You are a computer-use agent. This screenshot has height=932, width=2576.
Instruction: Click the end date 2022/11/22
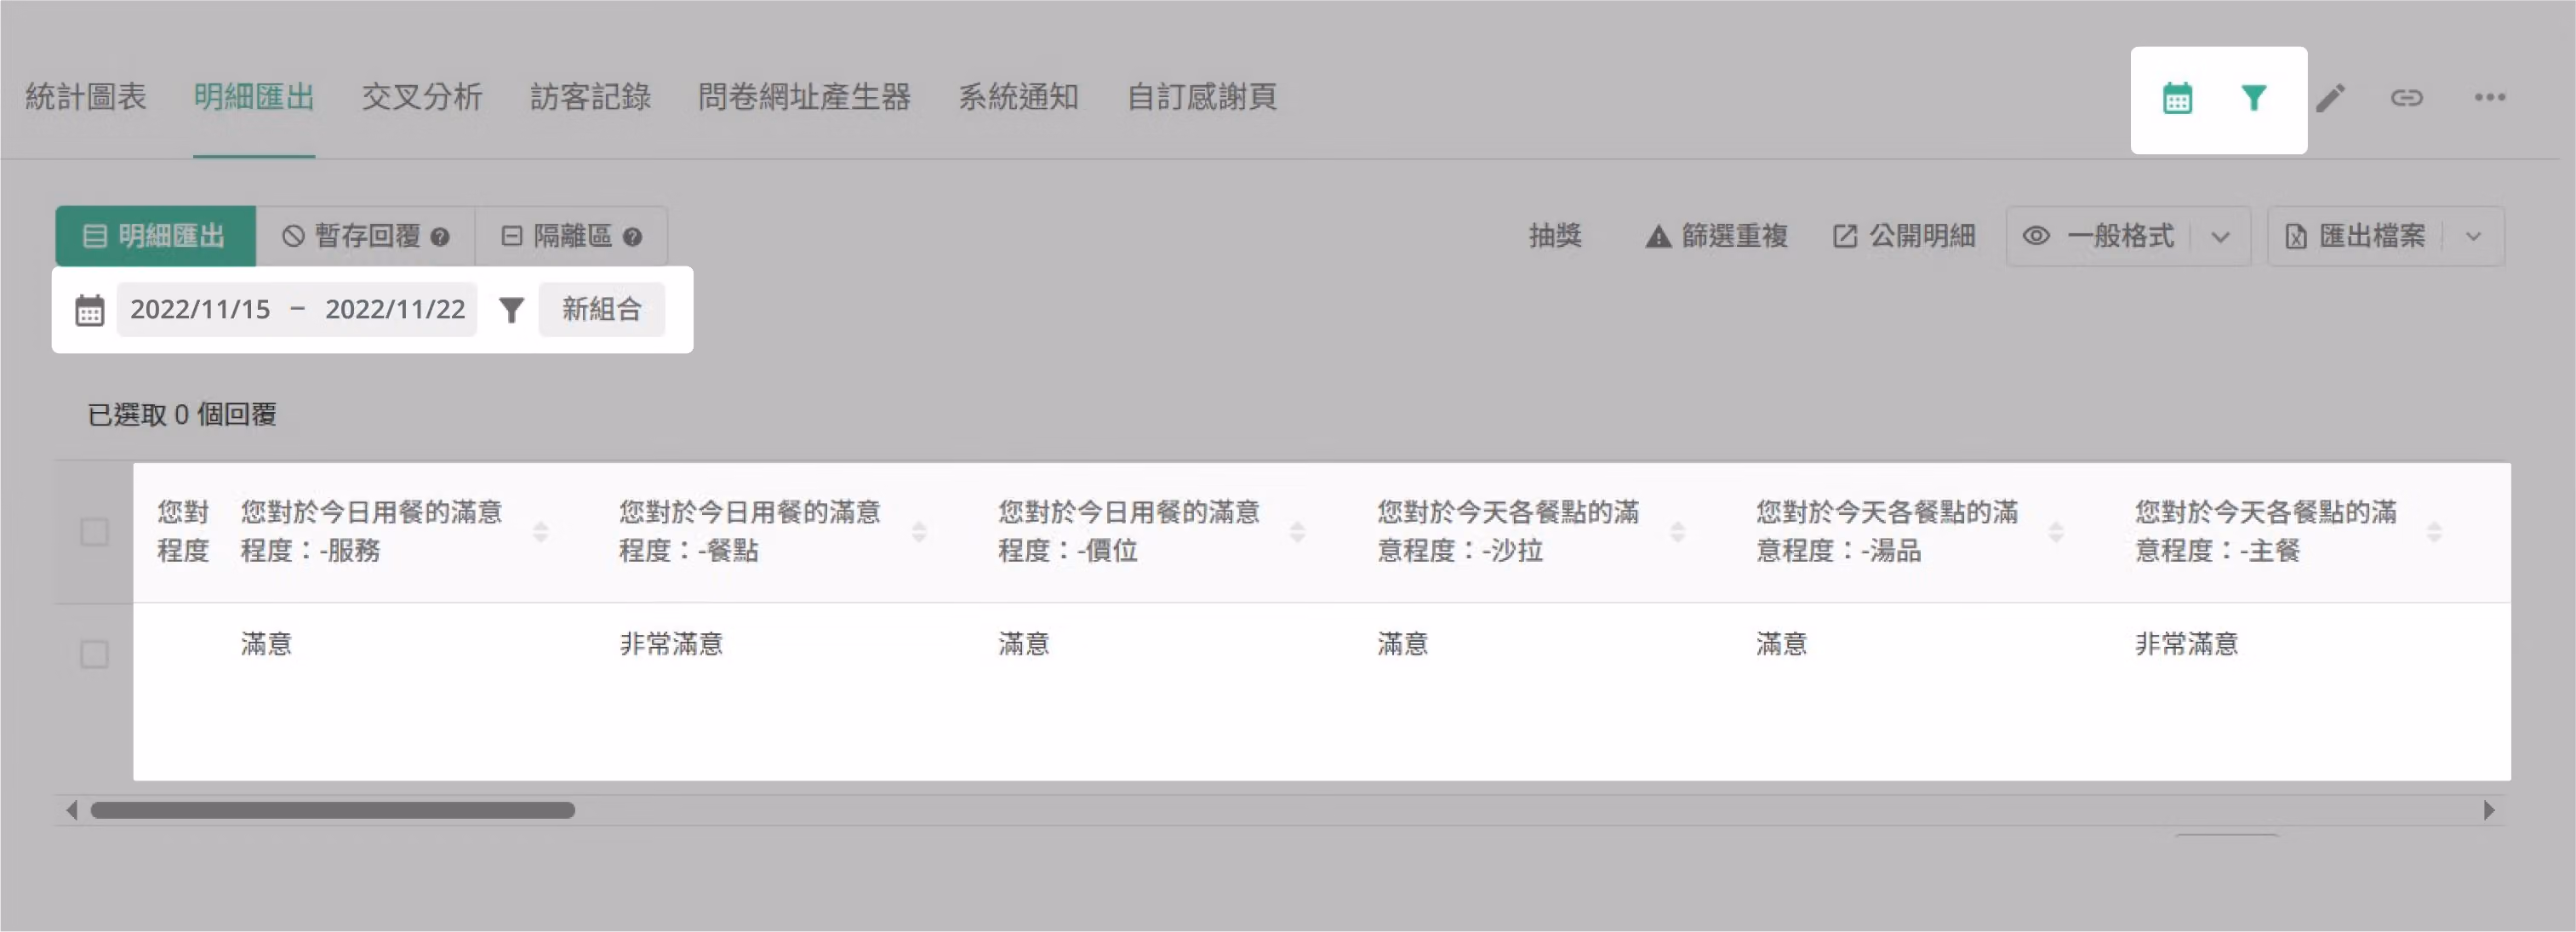(x=395, y=309)
